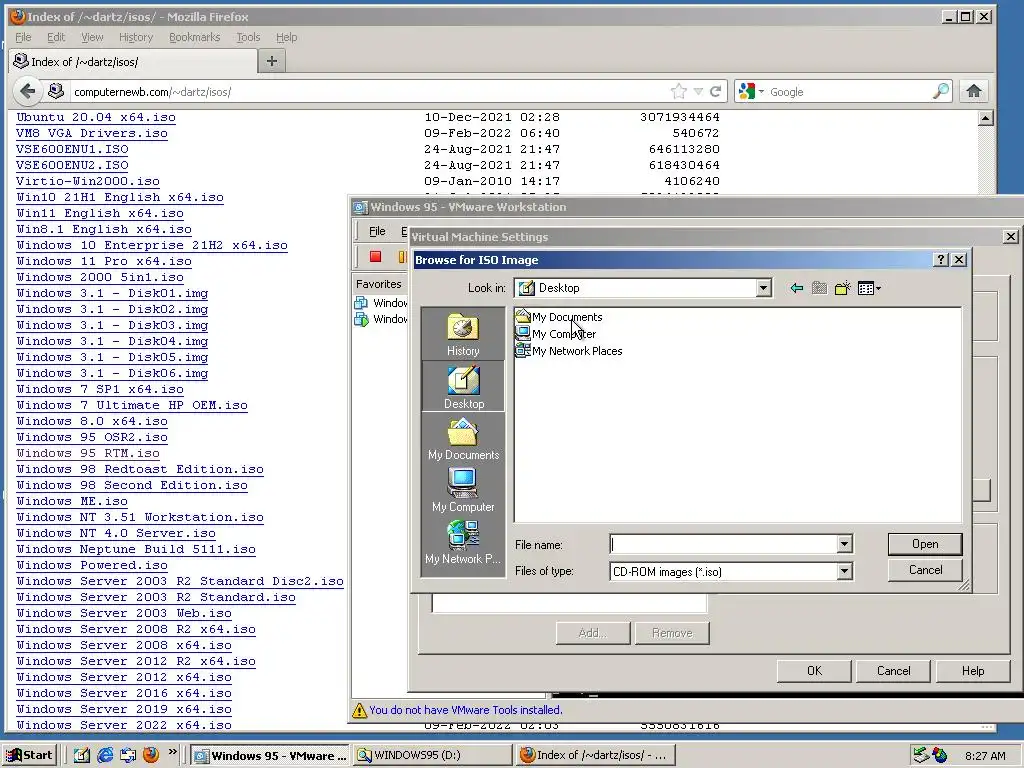Screen dimensions: 1024x768
Task: Open the Bookmarks menu in Firefox
Action: [x=195, y=37]
